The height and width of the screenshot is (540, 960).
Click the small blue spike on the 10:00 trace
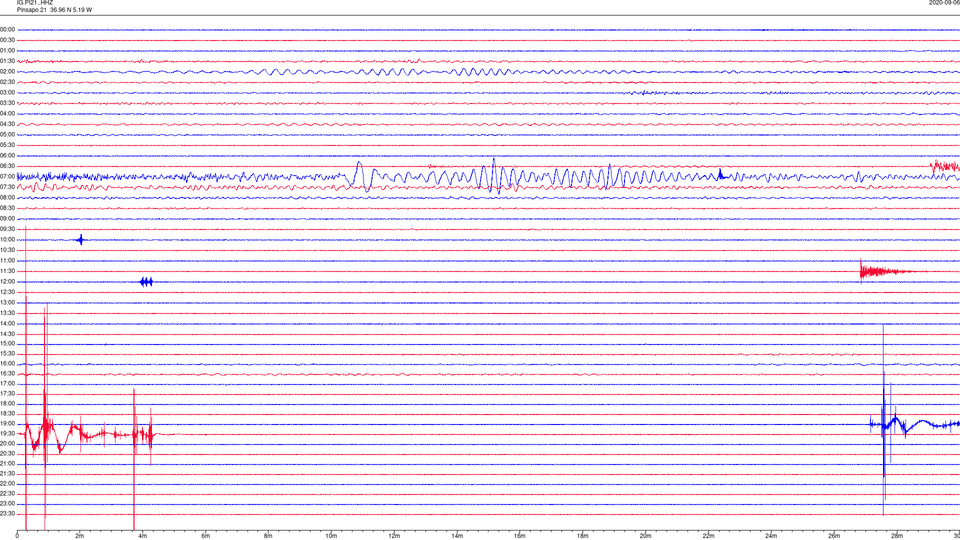point(81,239)
